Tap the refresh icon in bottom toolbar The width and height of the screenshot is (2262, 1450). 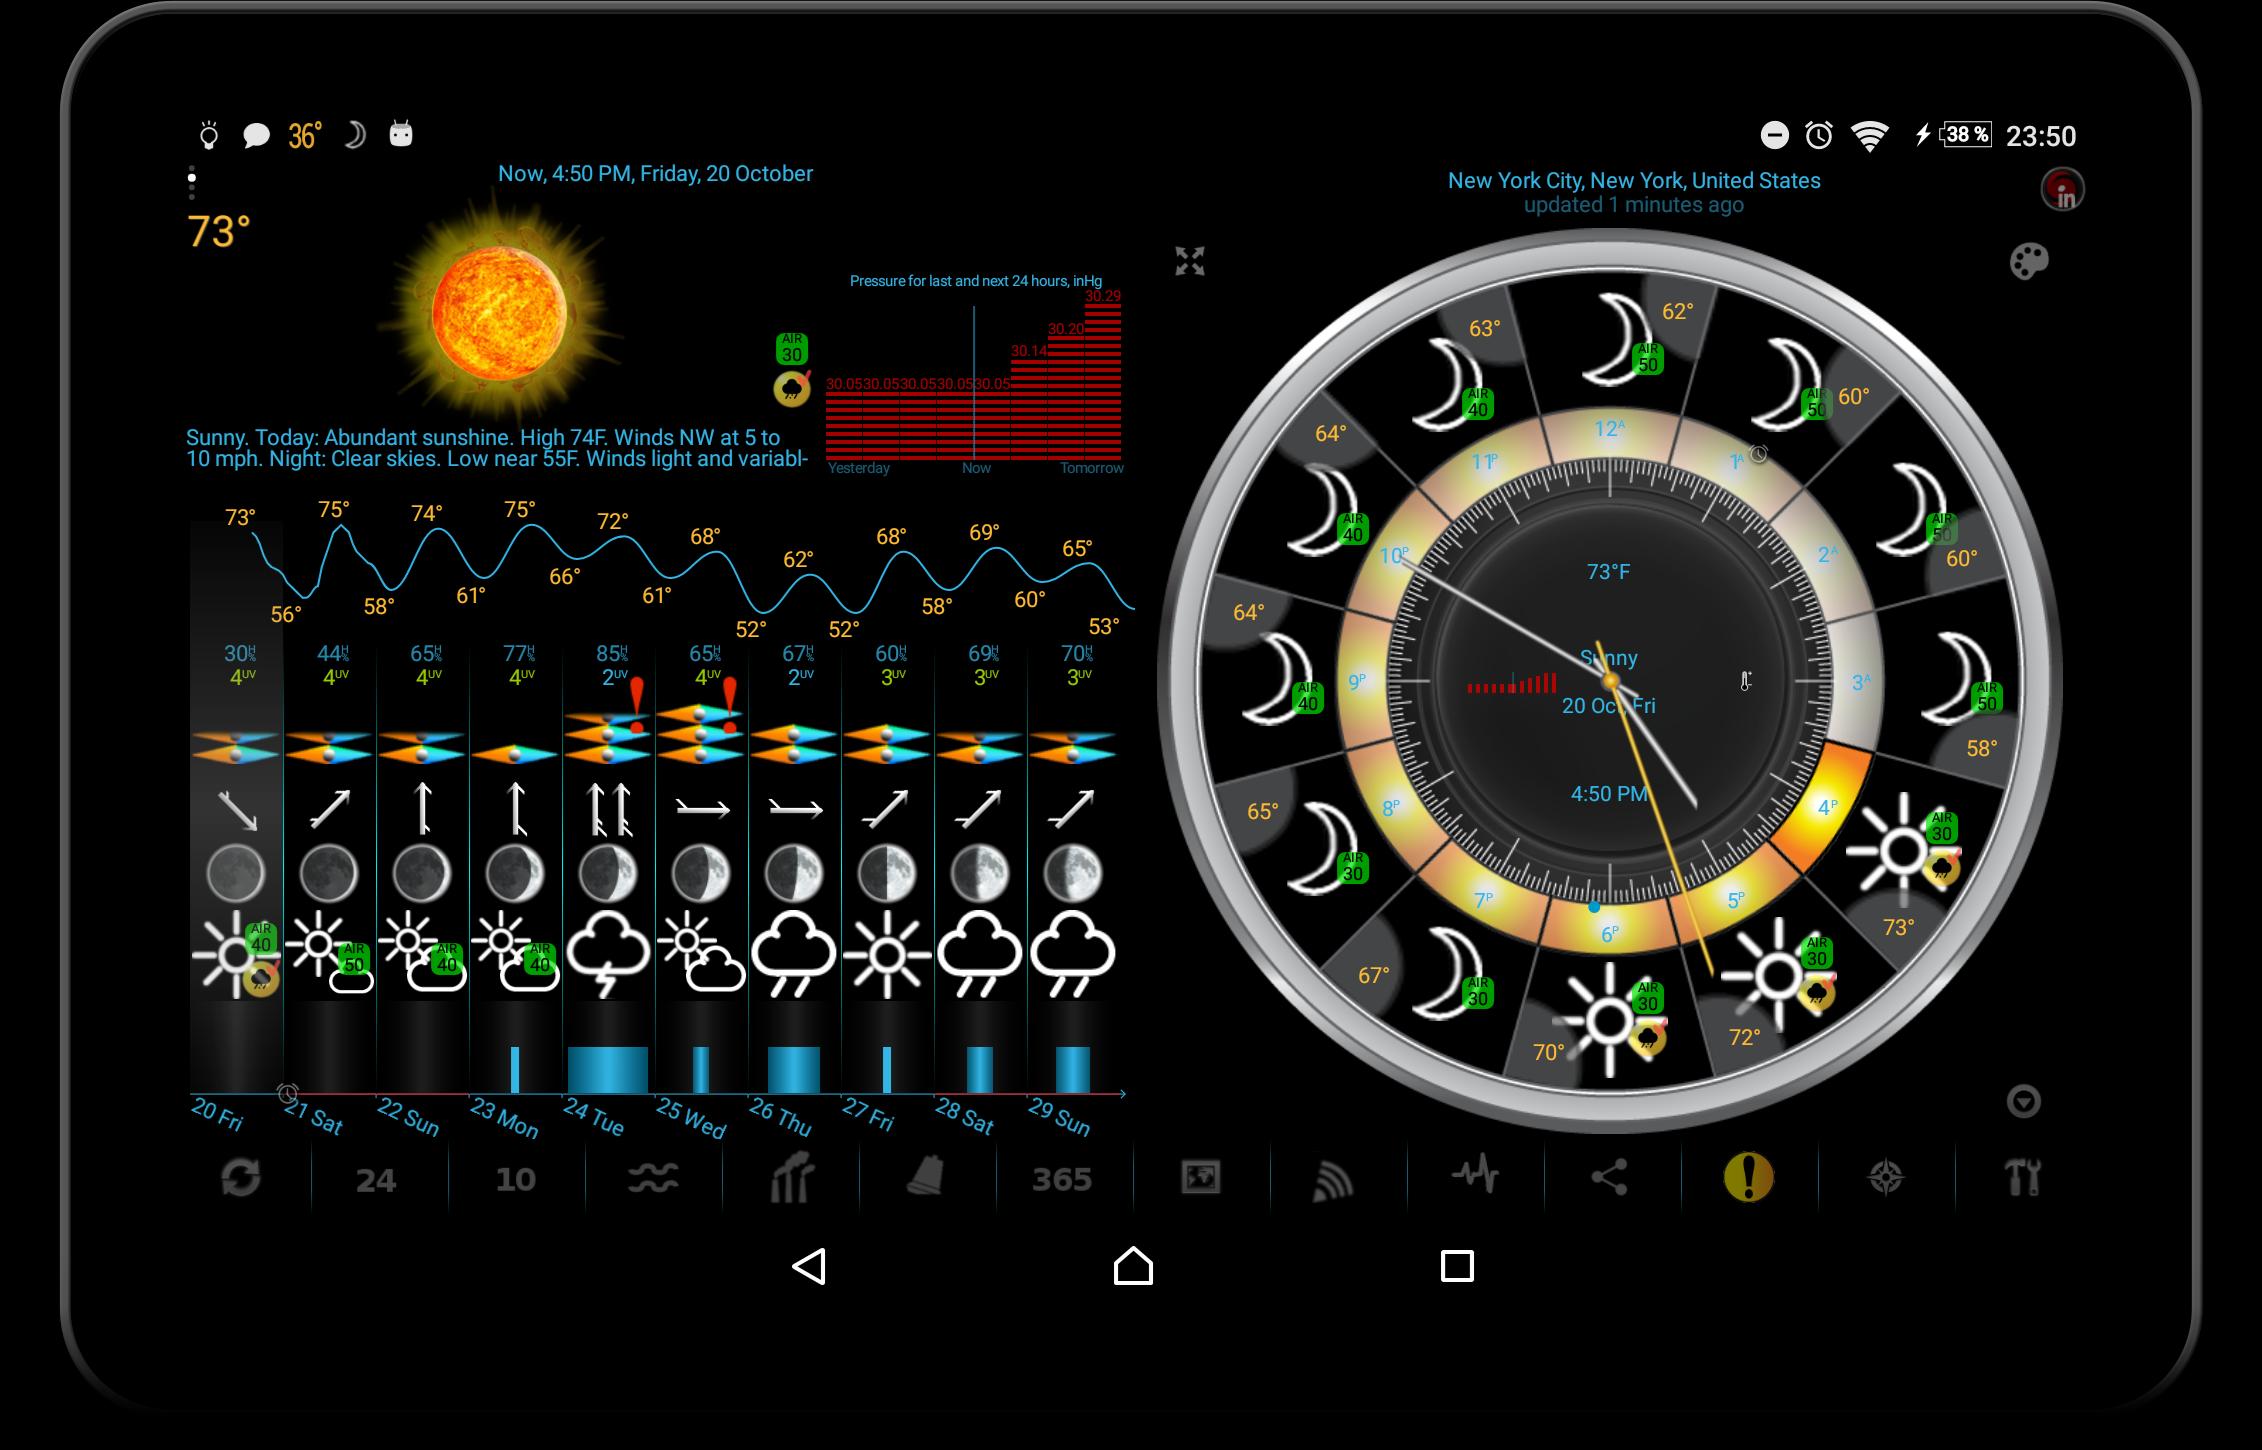tap(241, 1177)
